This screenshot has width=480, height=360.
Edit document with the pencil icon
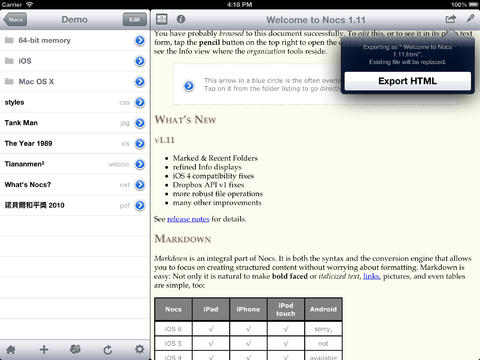pyautogui.click(x=470, y=18)
